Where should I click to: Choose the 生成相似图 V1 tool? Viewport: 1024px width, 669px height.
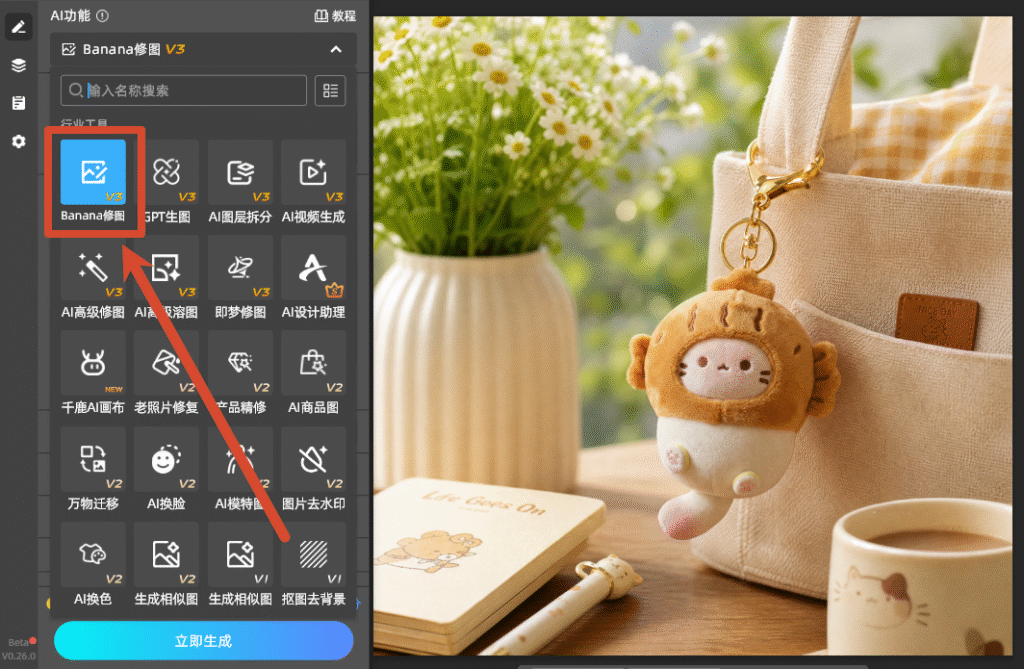(x=240, y=564)
